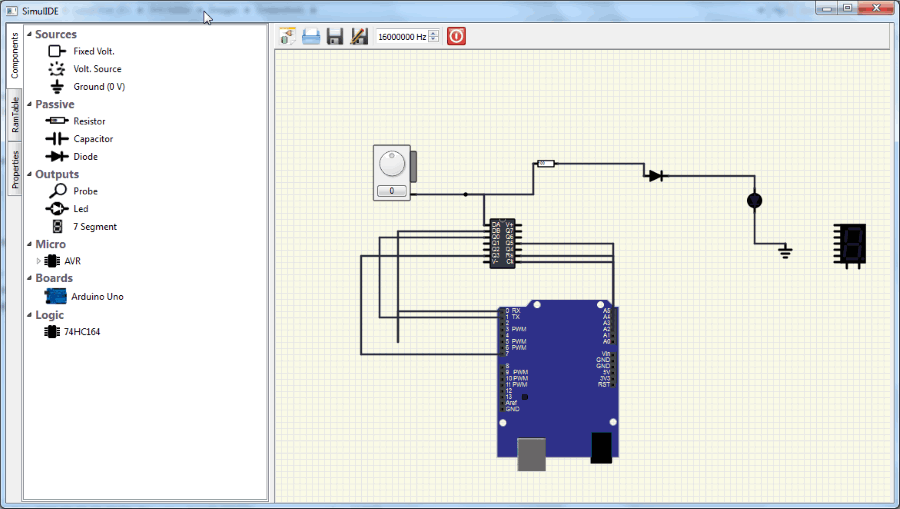Image resolution: width=900 pixels, height=509 pixels.
Task: Click the 16000000 Hz frequency field
Action: [402, 37]
